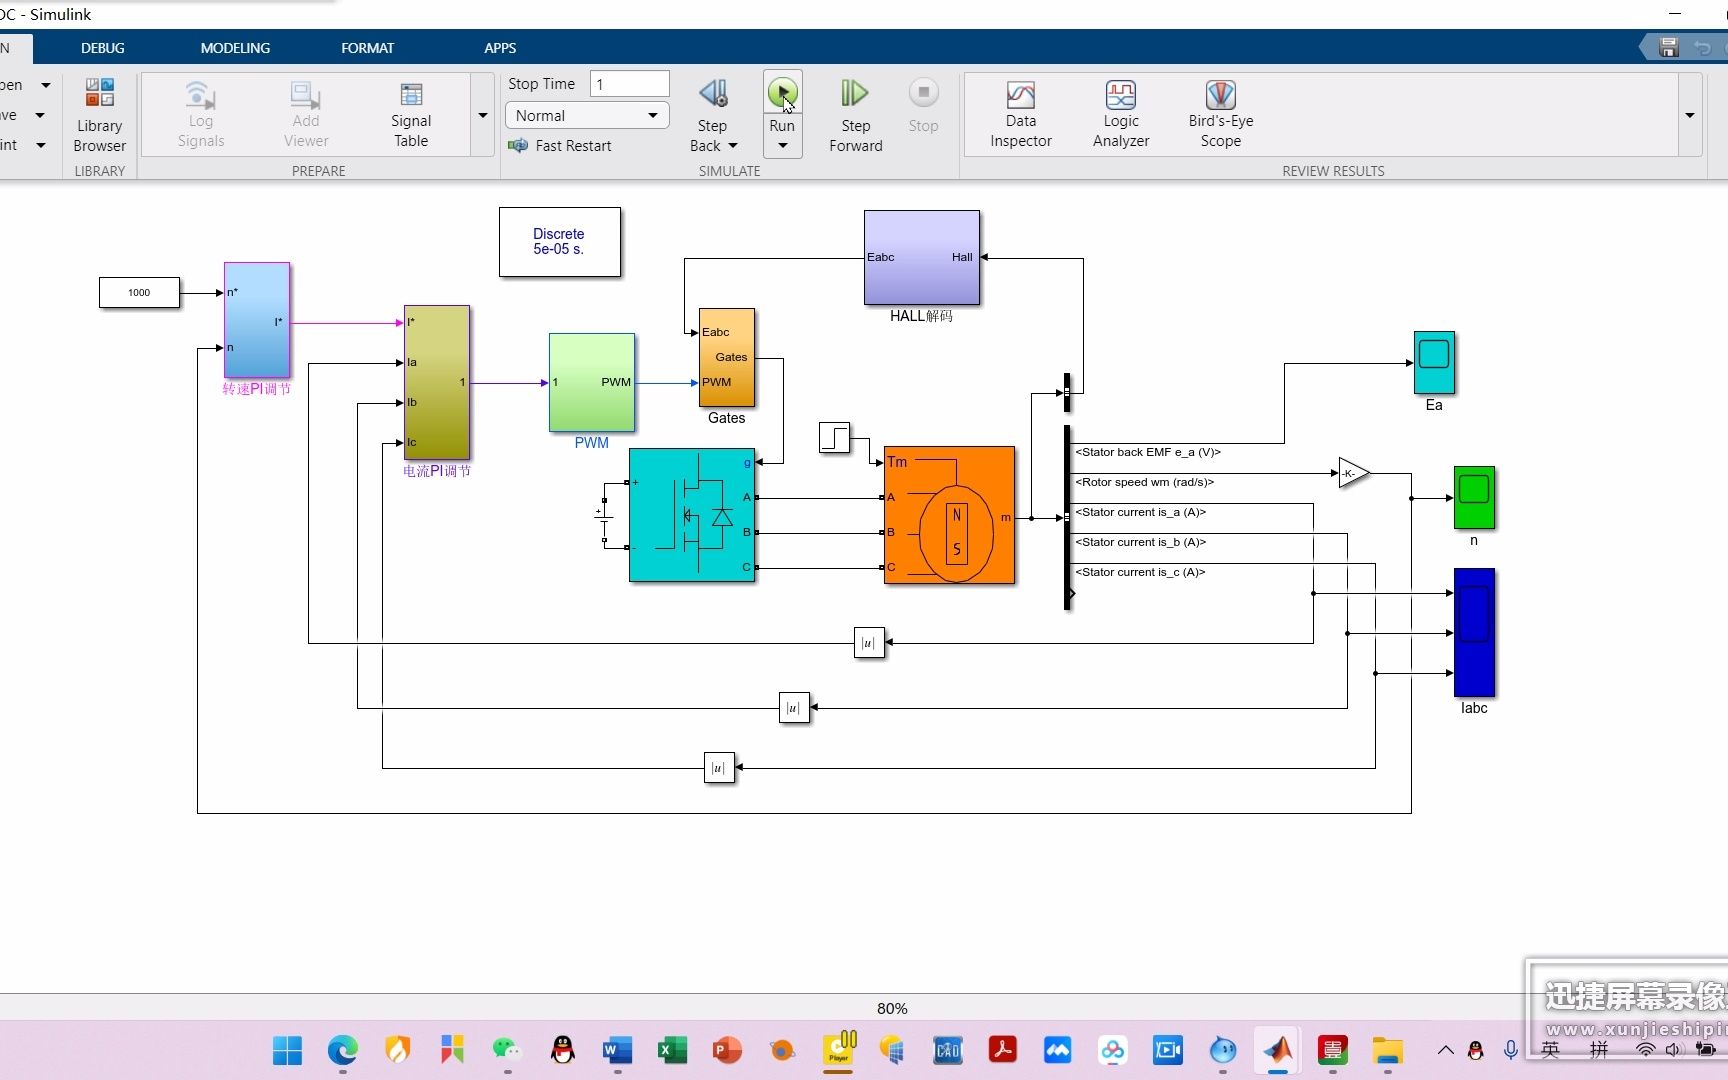The image size is (1728, 1080).
Task: Open the FORMAT ribbon tab
Action: pyautogui.click(x=367, y=47)
